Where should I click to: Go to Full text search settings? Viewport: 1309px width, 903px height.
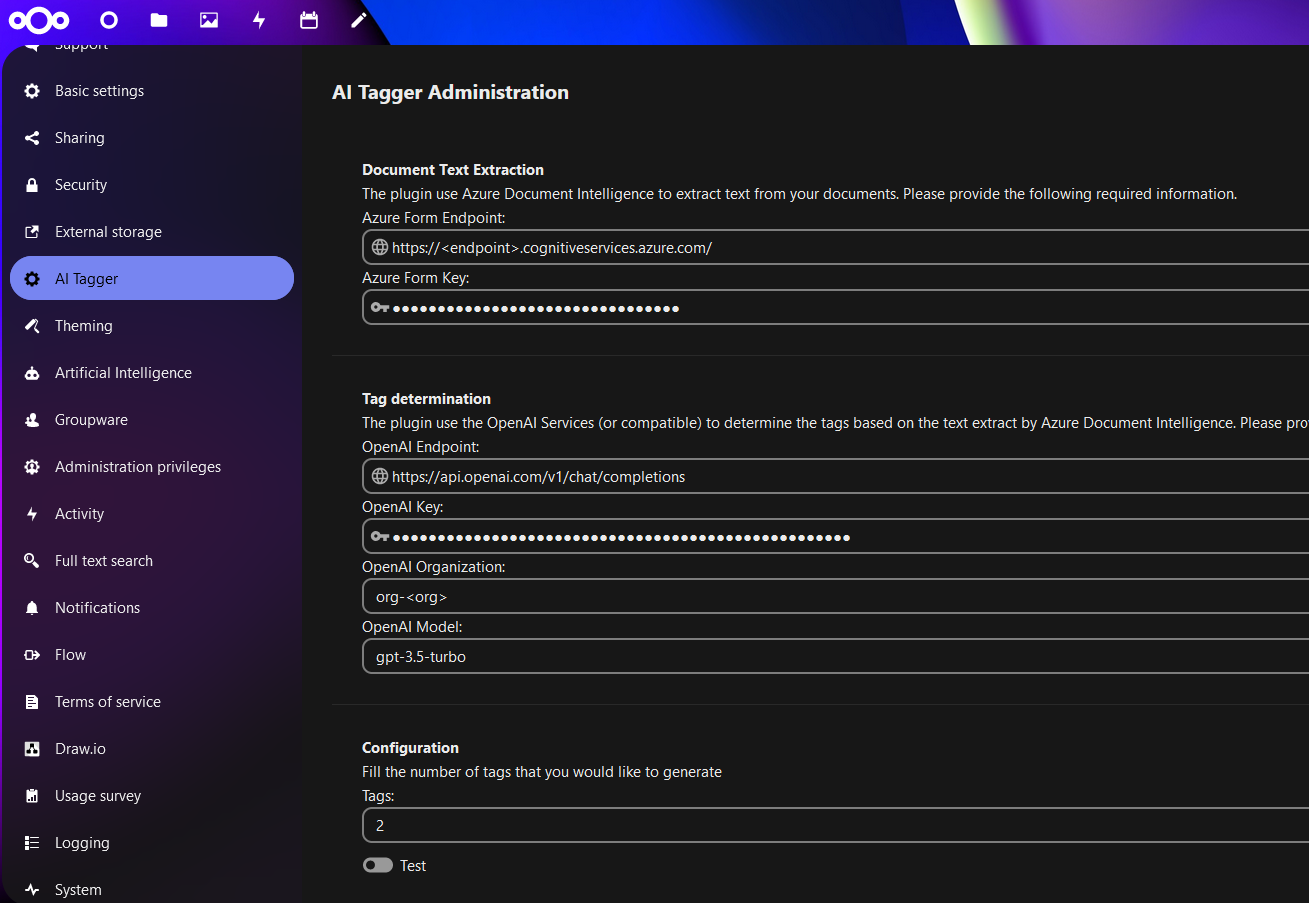[103, 561]
